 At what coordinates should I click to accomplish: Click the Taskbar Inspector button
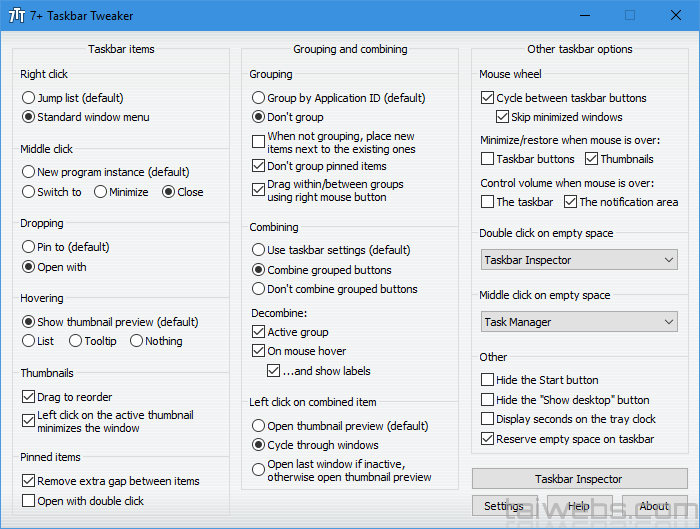tap(578, 479)
